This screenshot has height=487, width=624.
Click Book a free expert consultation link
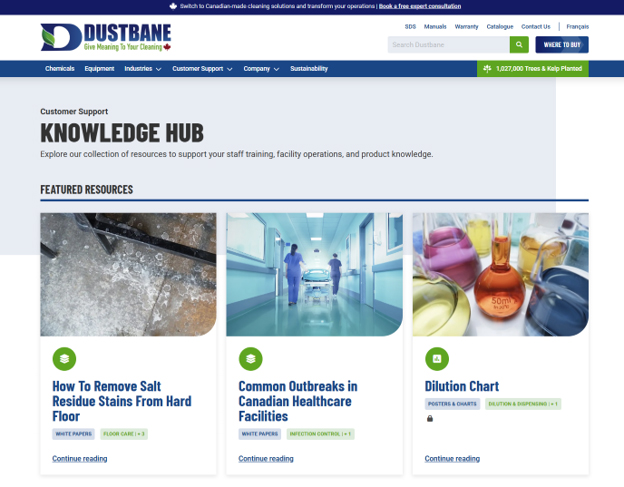click(x=420, y=6)
